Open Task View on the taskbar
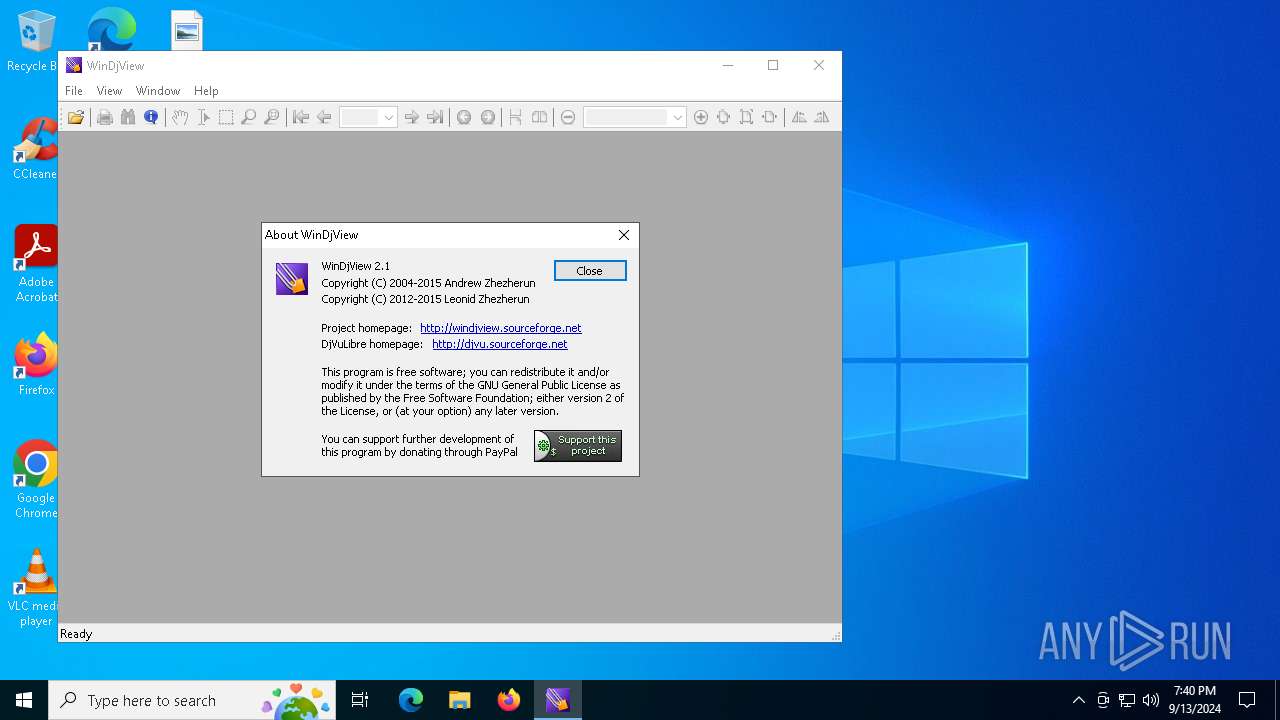The width and height of the screenshot is (1280, 720). [360, 700]
